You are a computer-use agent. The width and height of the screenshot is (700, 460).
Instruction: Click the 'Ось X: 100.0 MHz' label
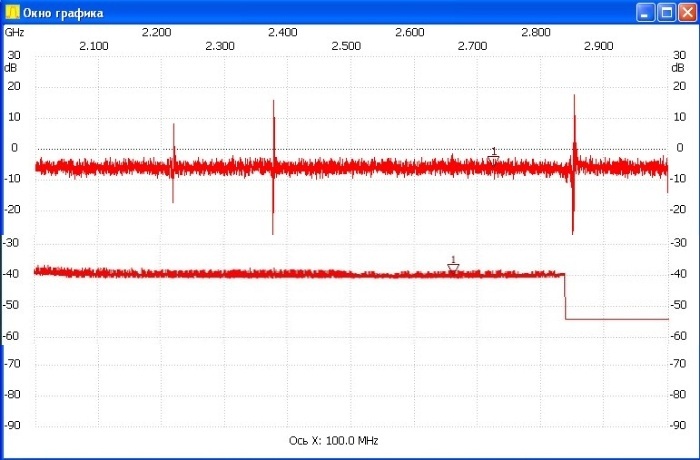333,441
